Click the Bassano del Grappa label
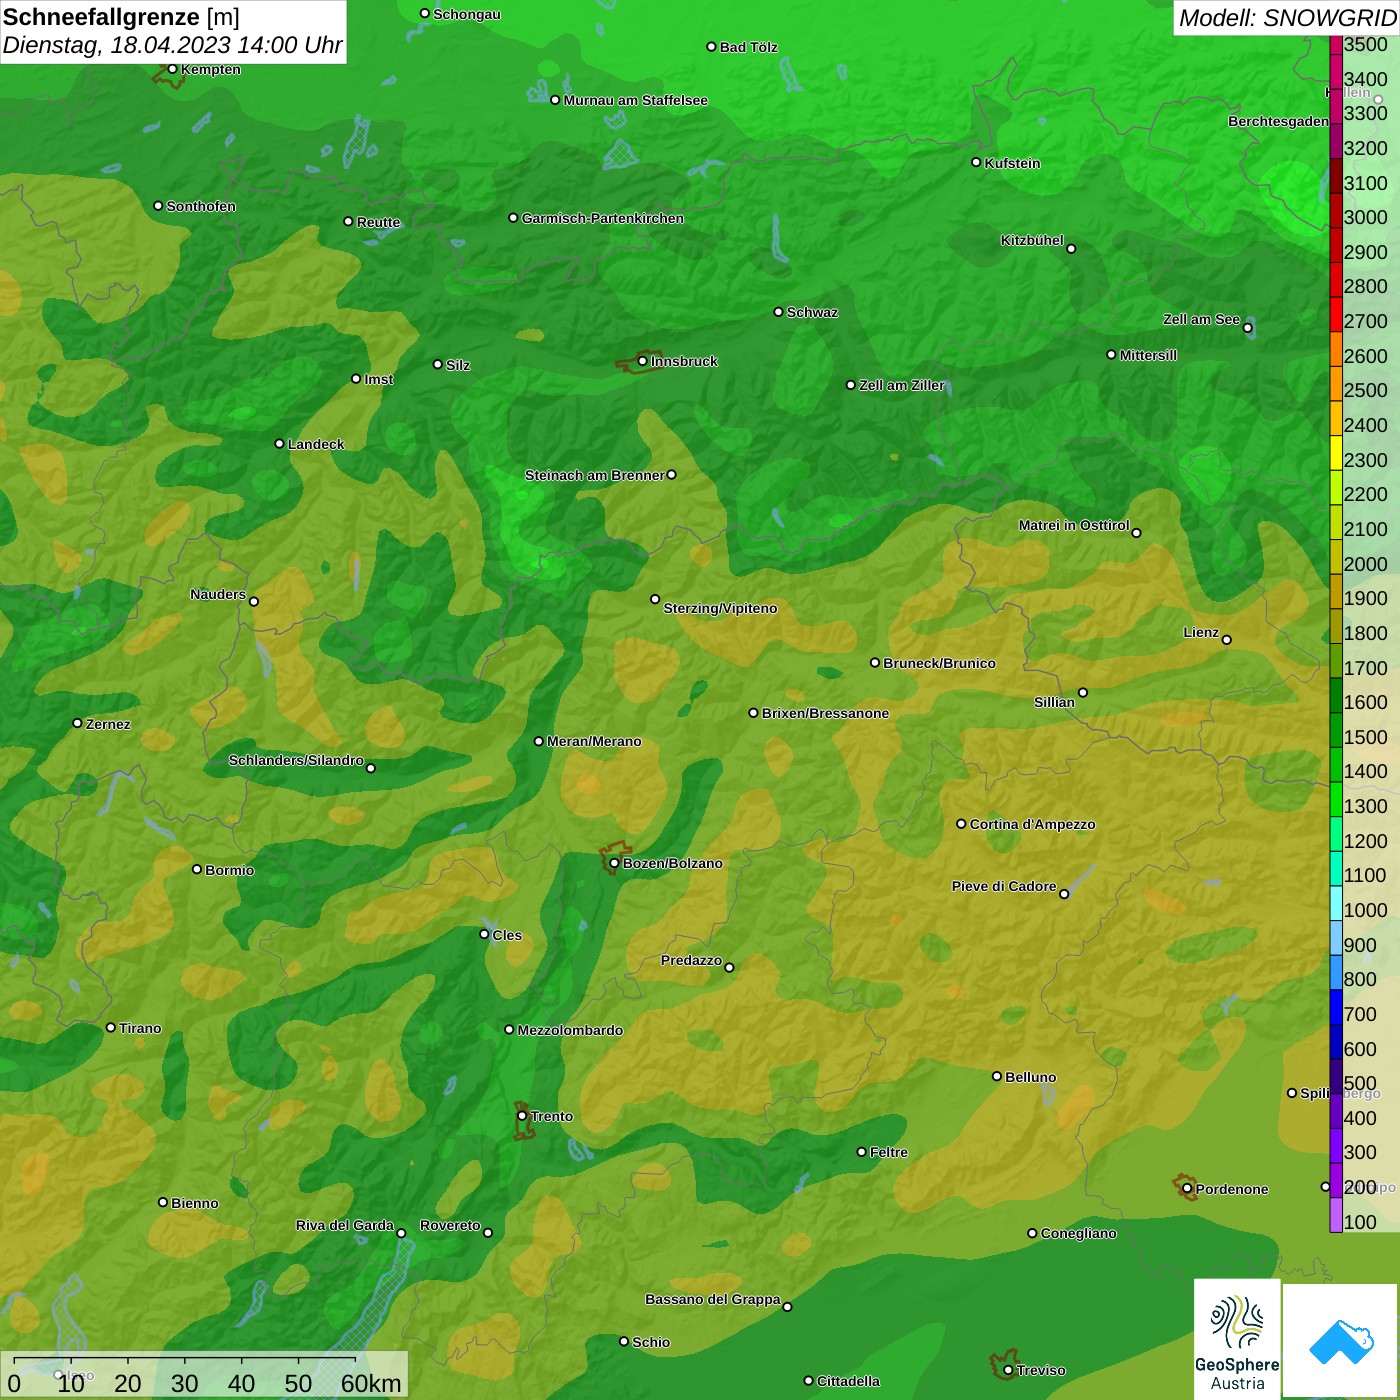The height and width of the screenshot is (1400, 1400). coord(712,1299)
